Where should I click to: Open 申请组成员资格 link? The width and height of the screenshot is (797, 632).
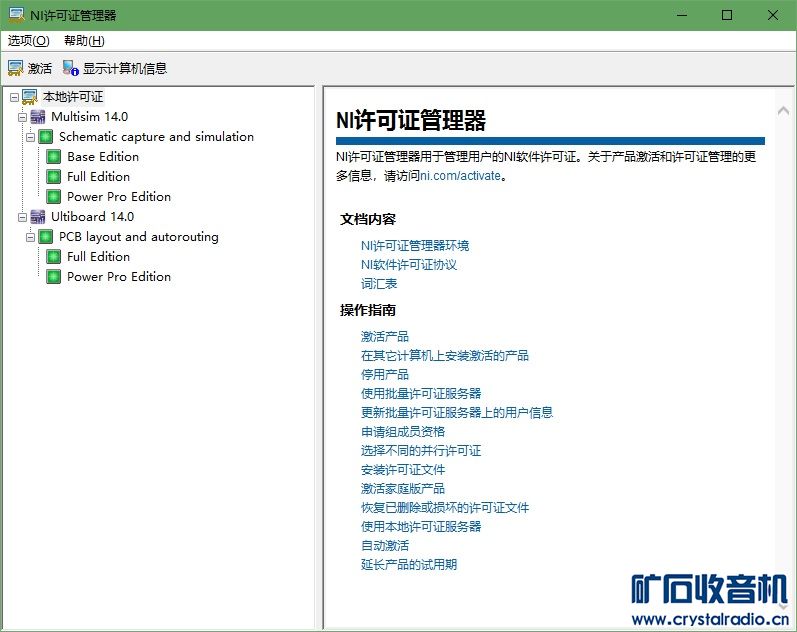coord(403,432)
